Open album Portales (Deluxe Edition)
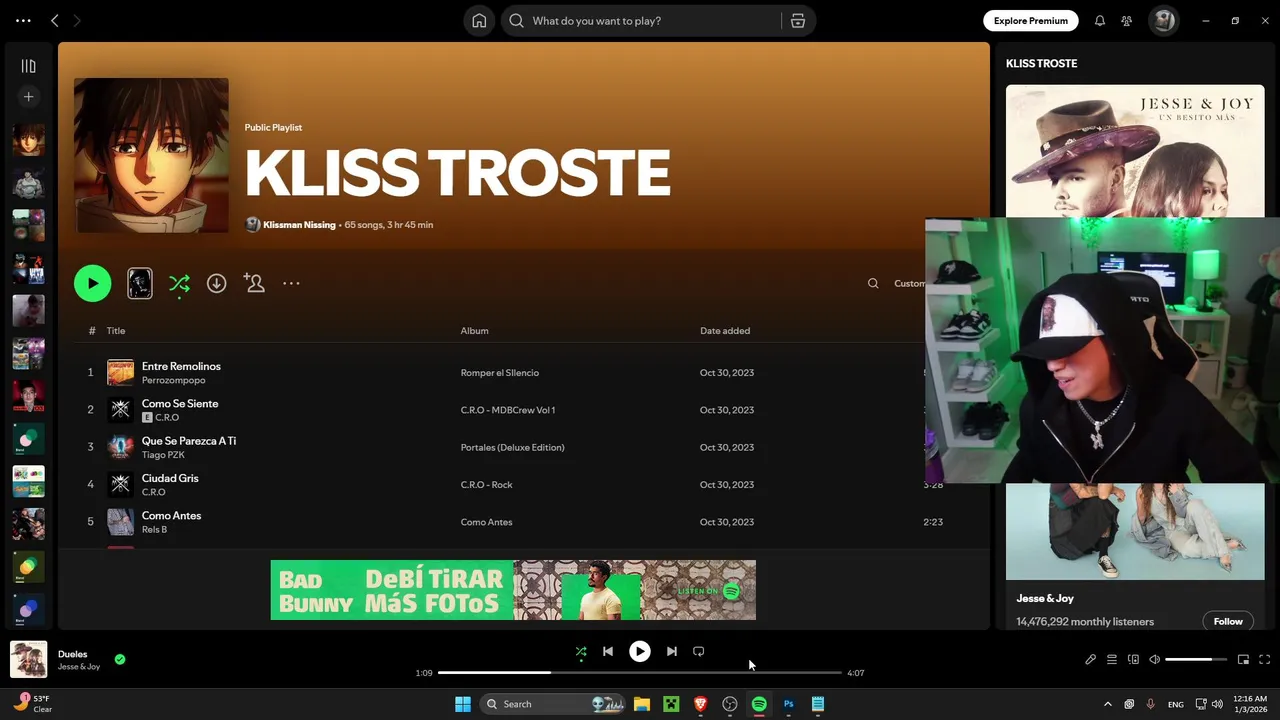The width and height of the screenshot is (1280, 720). (x=512, y=448)
